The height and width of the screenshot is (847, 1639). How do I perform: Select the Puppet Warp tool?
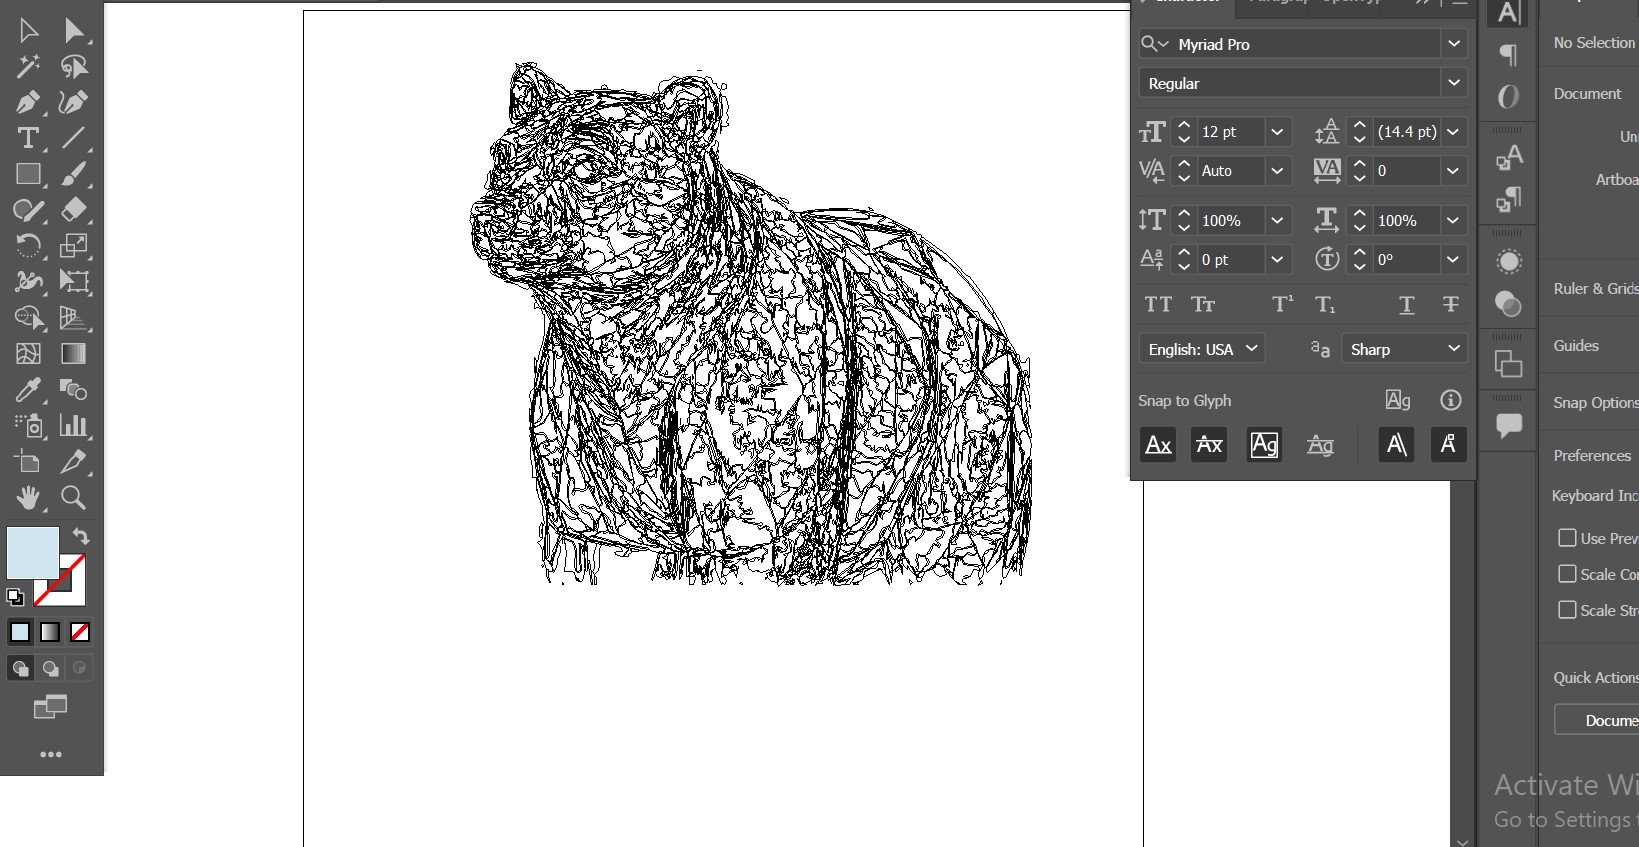[x=28, y=282]
